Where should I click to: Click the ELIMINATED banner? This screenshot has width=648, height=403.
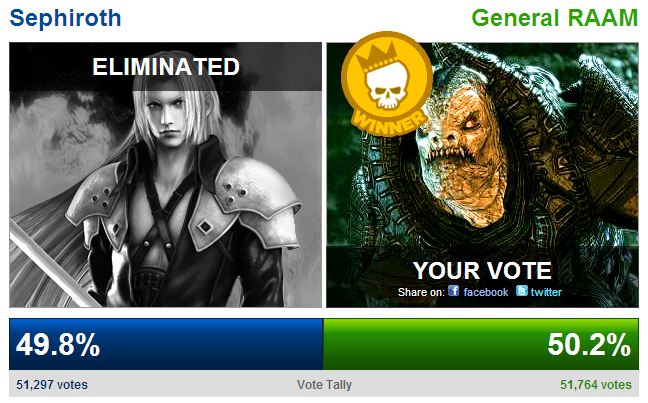[x=165, y=67]
